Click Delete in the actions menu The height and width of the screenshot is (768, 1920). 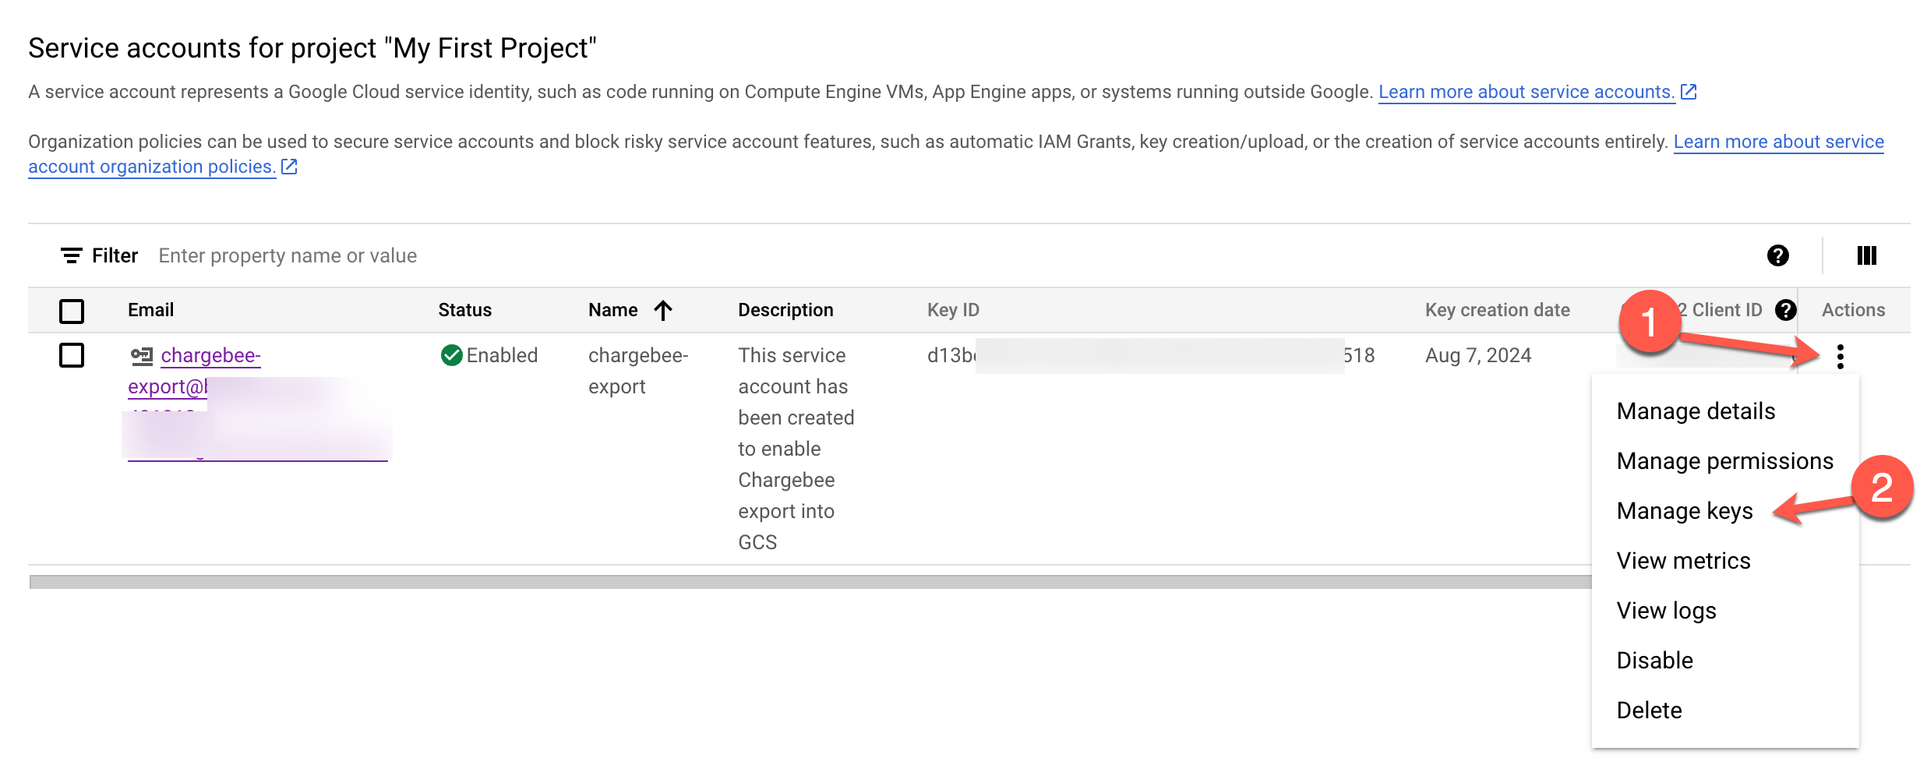tap(1649, 711)
